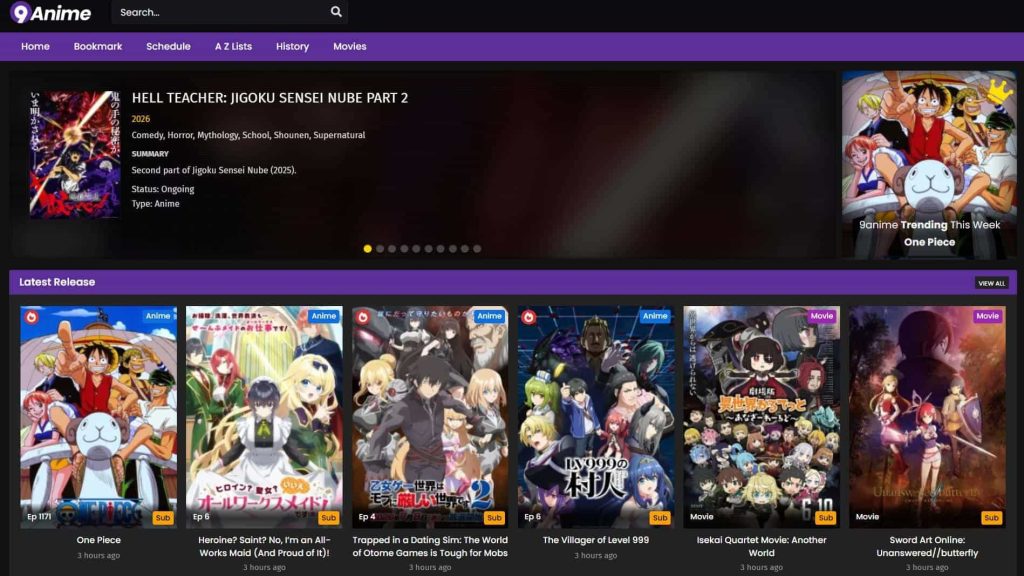Select the first carousel dot

pos(368,249)
